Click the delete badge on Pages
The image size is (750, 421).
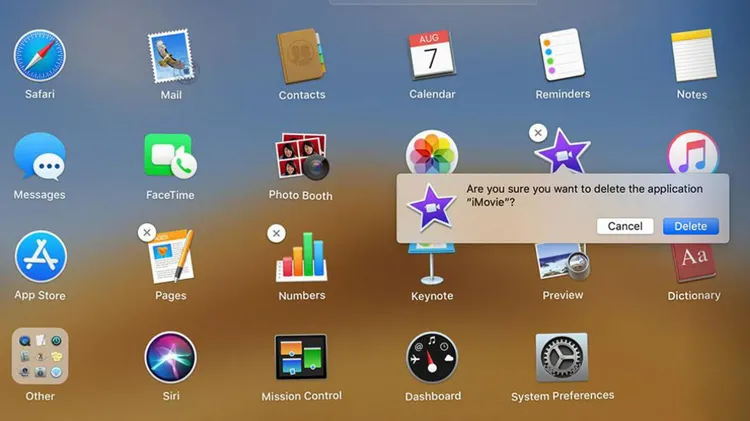point(147,233)
